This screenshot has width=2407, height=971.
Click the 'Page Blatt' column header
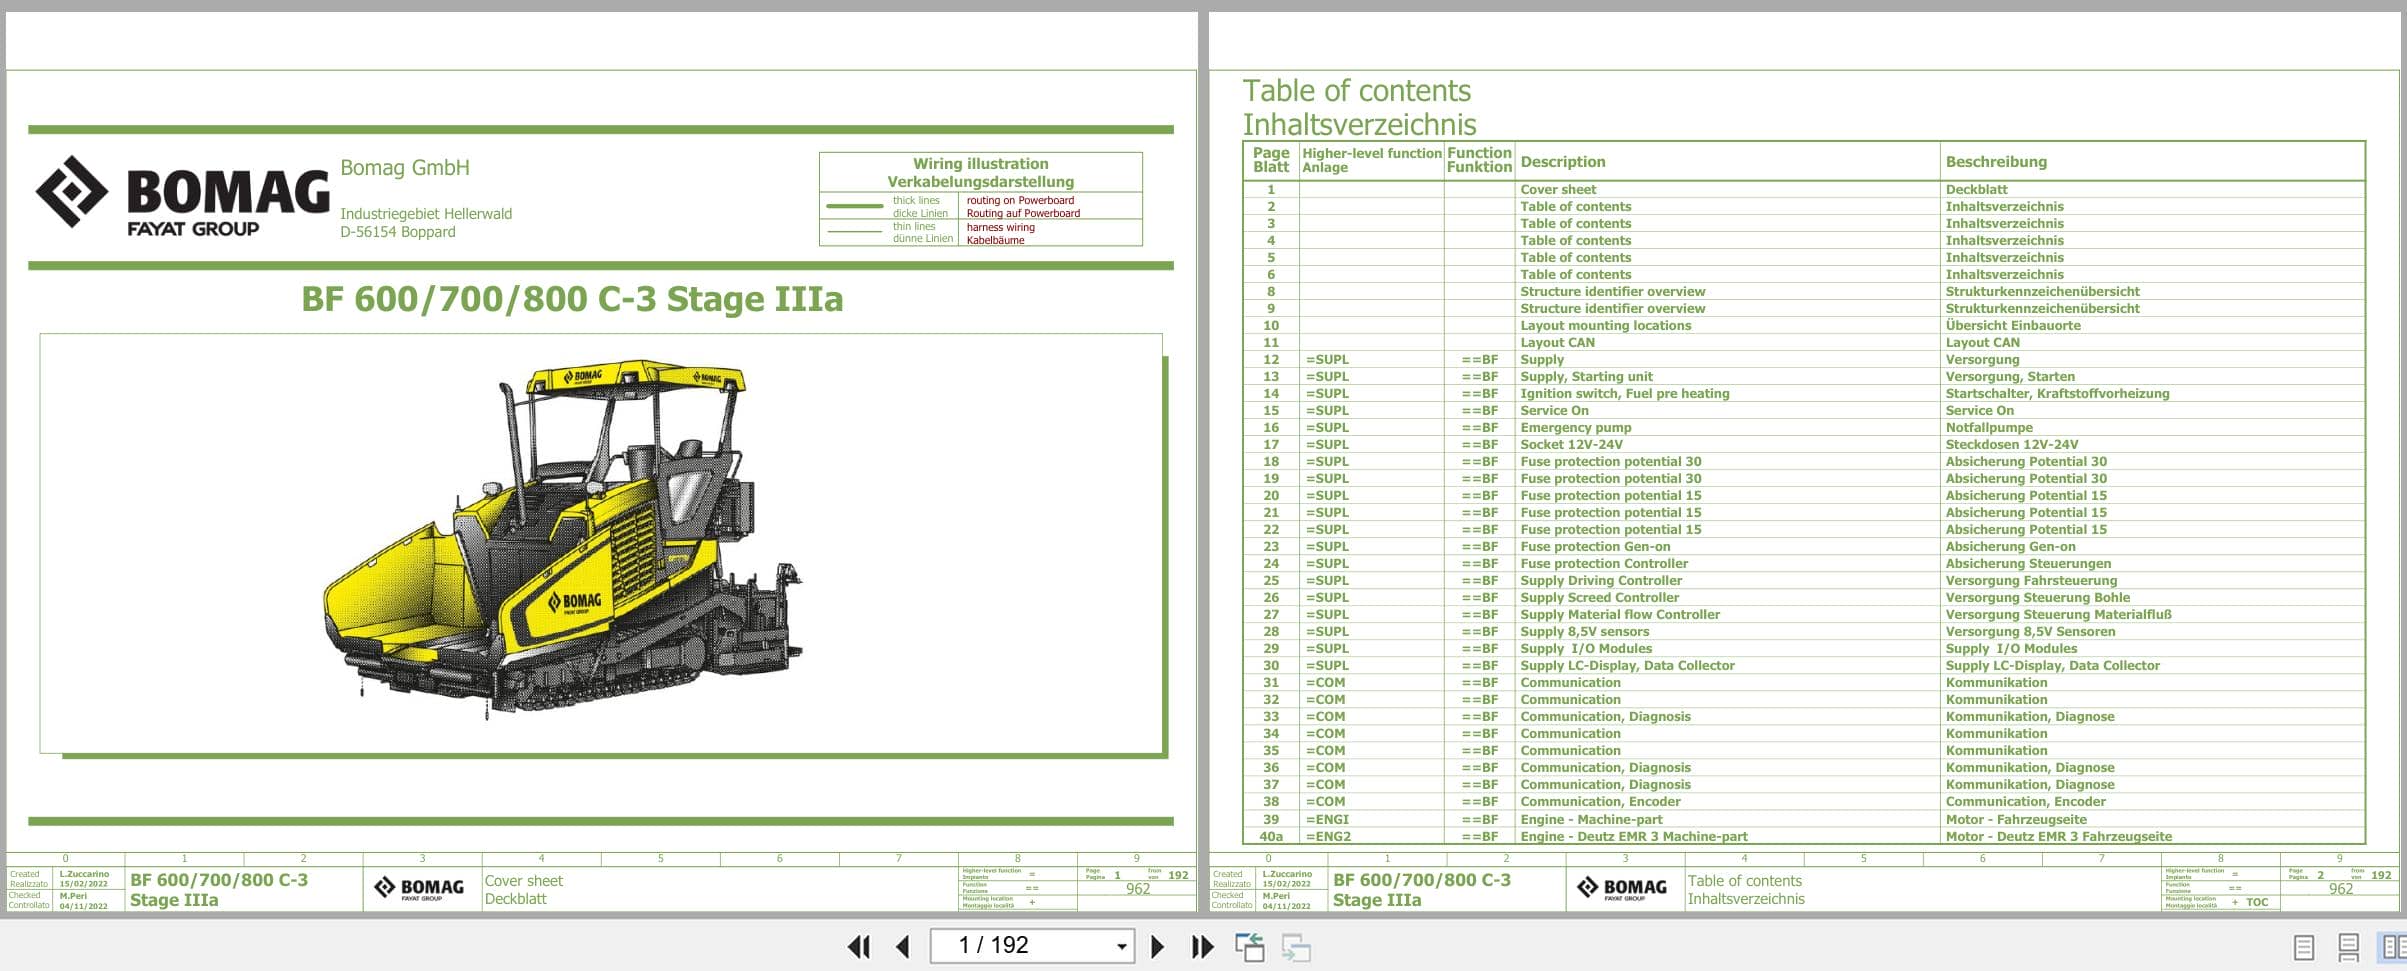point(1271,160)
